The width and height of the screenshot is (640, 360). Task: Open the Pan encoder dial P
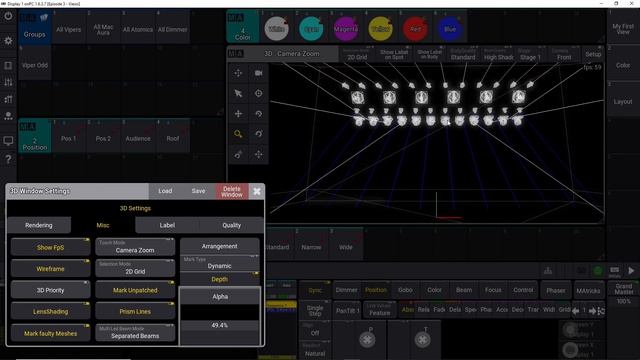pyautogui.click(x=367, y=339)
